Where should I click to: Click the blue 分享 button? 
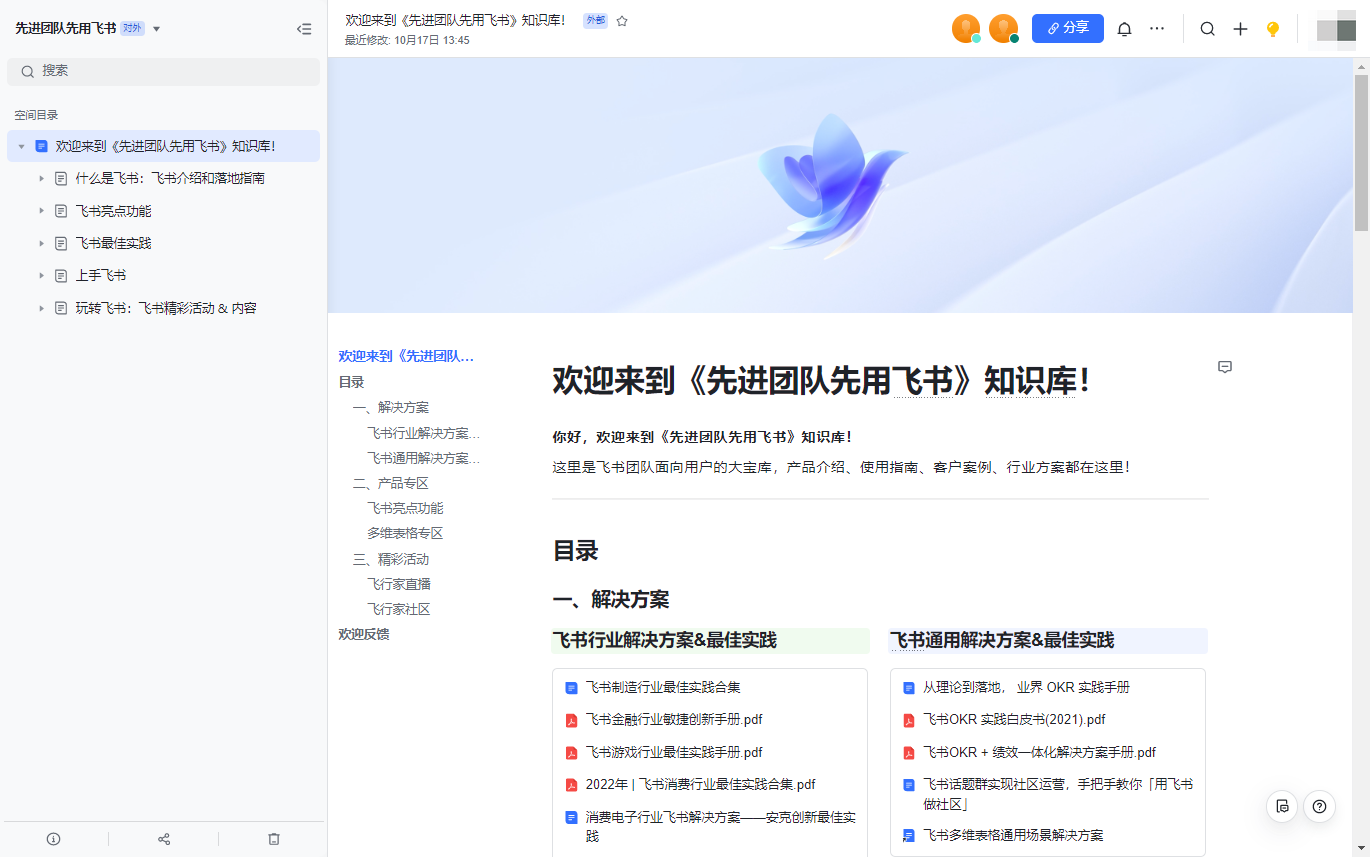1067,28
